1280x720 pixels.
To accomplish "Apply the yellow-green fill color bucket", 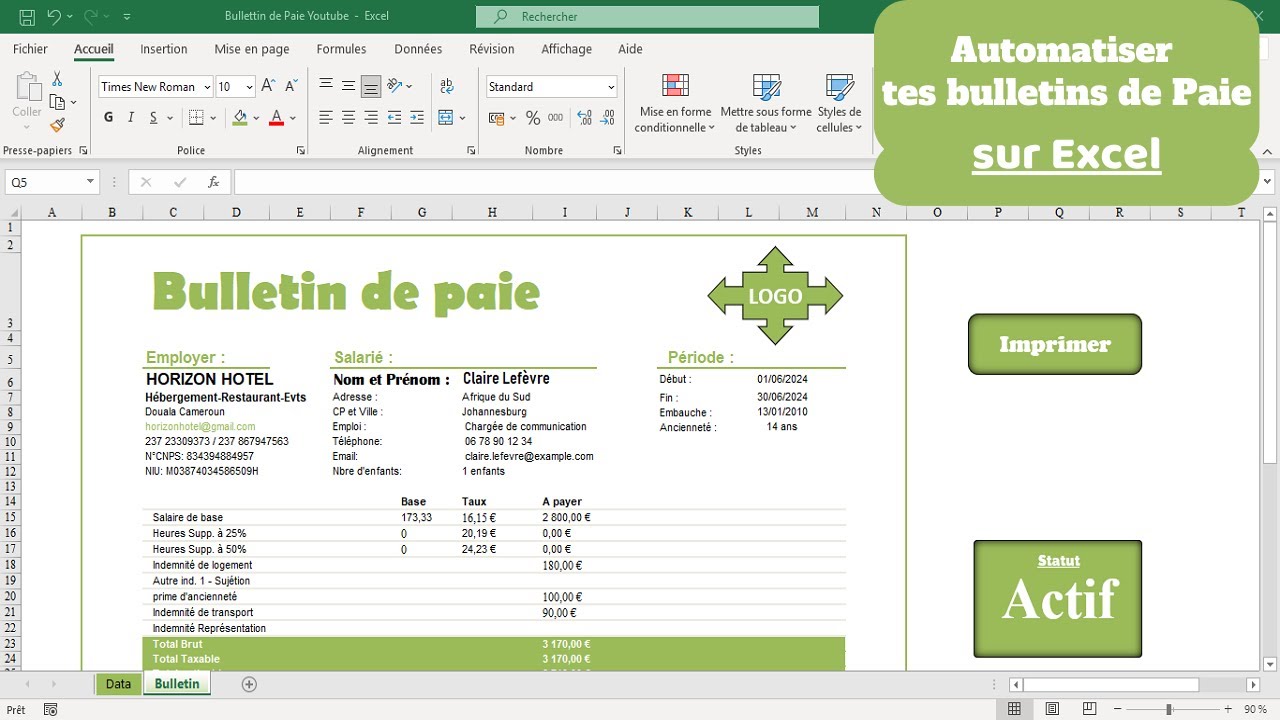I will pos(240,118).
